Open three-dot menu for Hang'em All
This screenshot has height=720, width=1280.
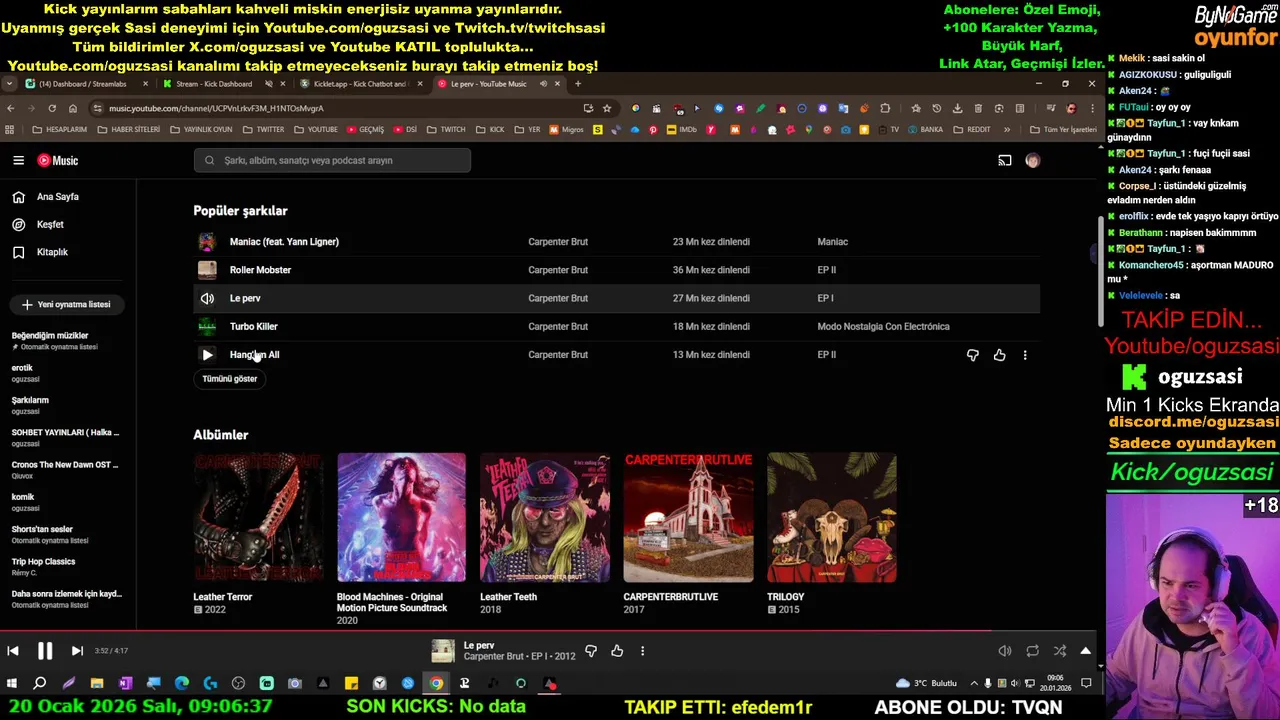tap(1024, 355)
